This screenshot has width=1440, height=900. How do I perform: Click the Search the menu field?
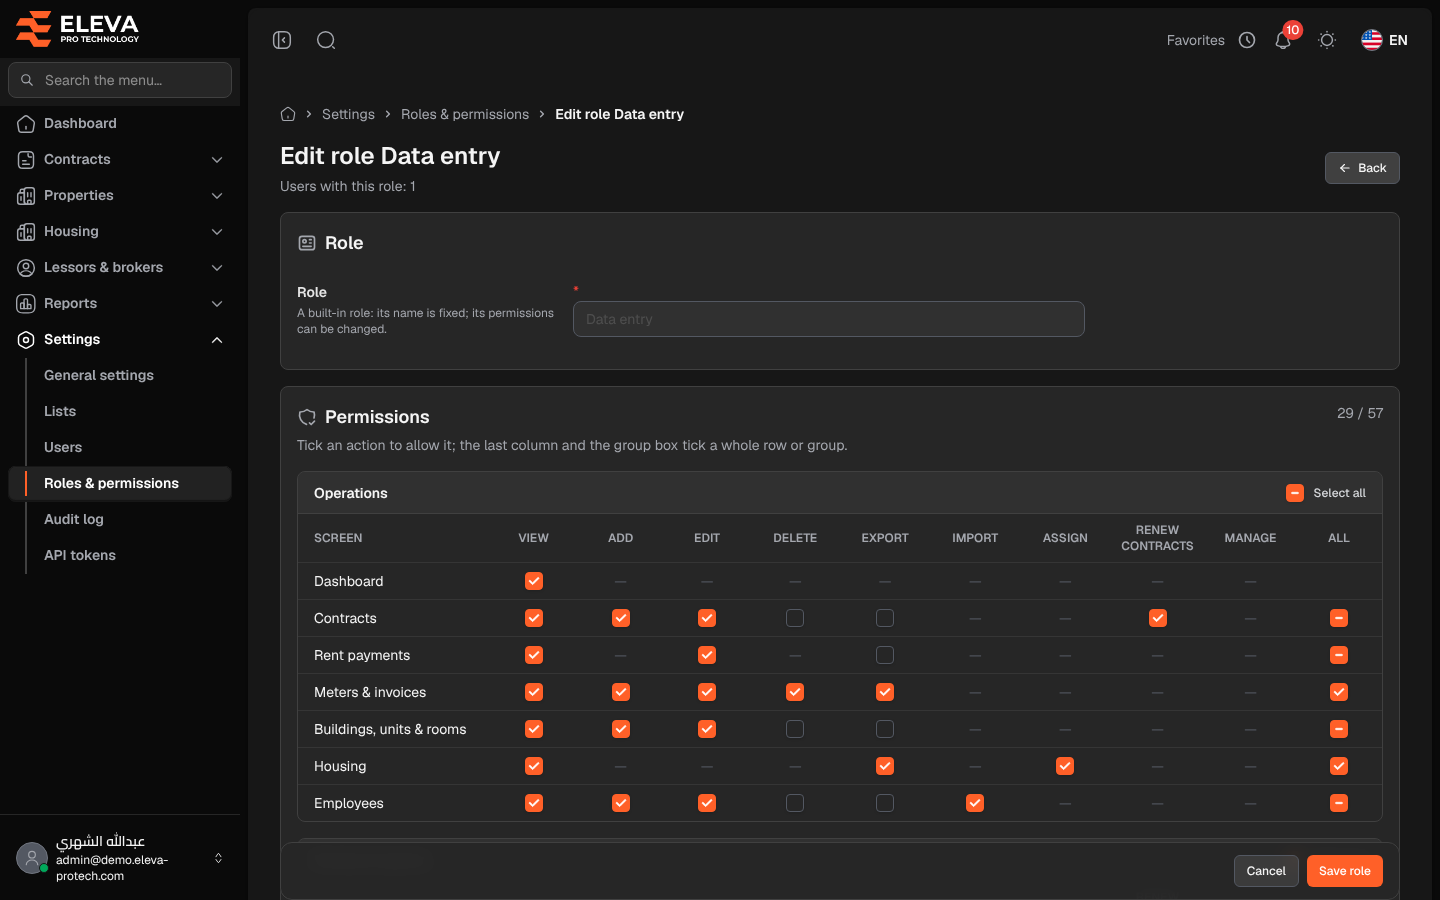(x=120, y=80)
